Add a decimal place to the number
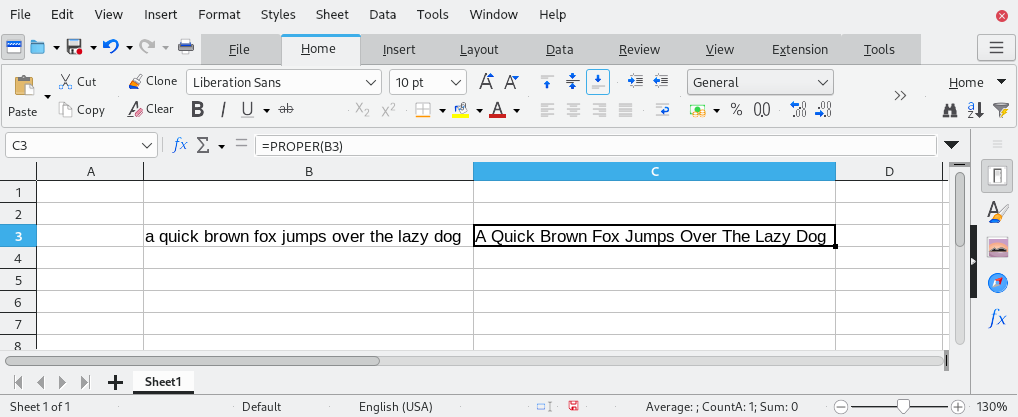The width and height of the screenshot is (1018, 417). pyautogui.click(x=798, y=110)
